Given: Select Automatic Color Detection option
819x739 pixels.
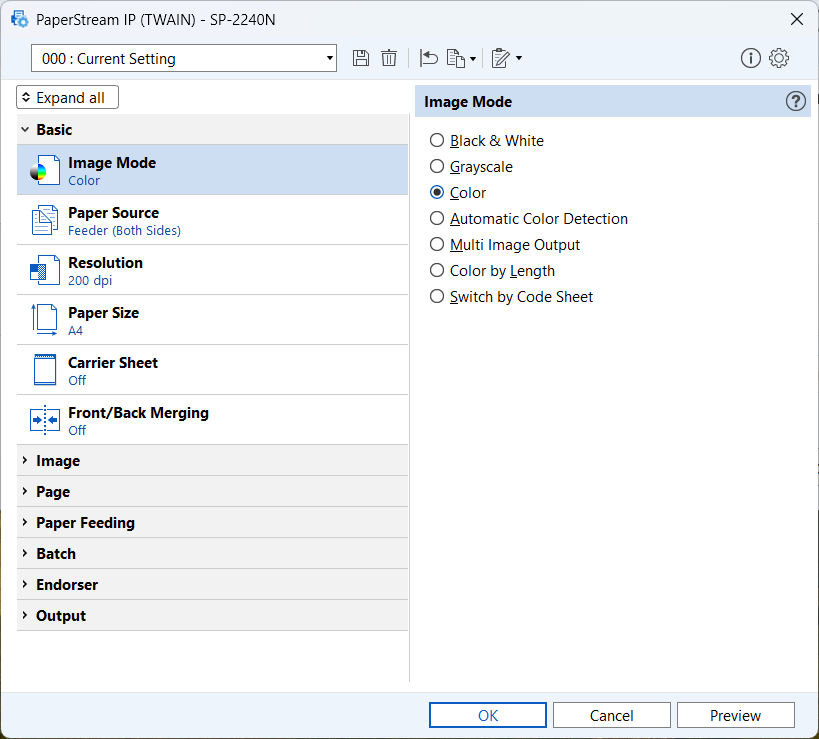Looking at the screenshot, I should pyautogui.click(x=437, y=218).
